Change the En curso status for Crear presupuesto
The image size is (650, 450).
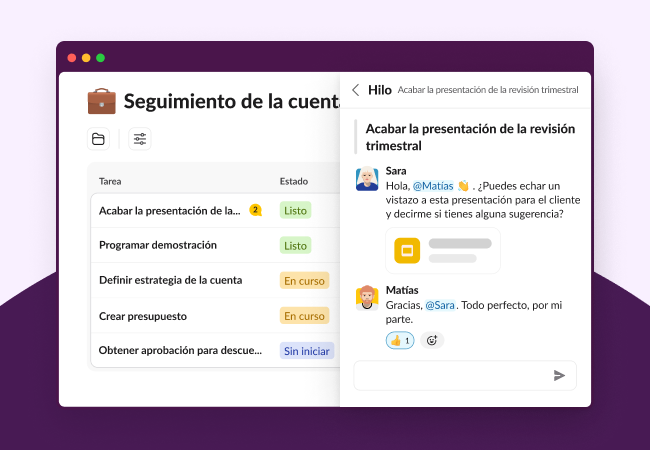(x=304, y=316)
